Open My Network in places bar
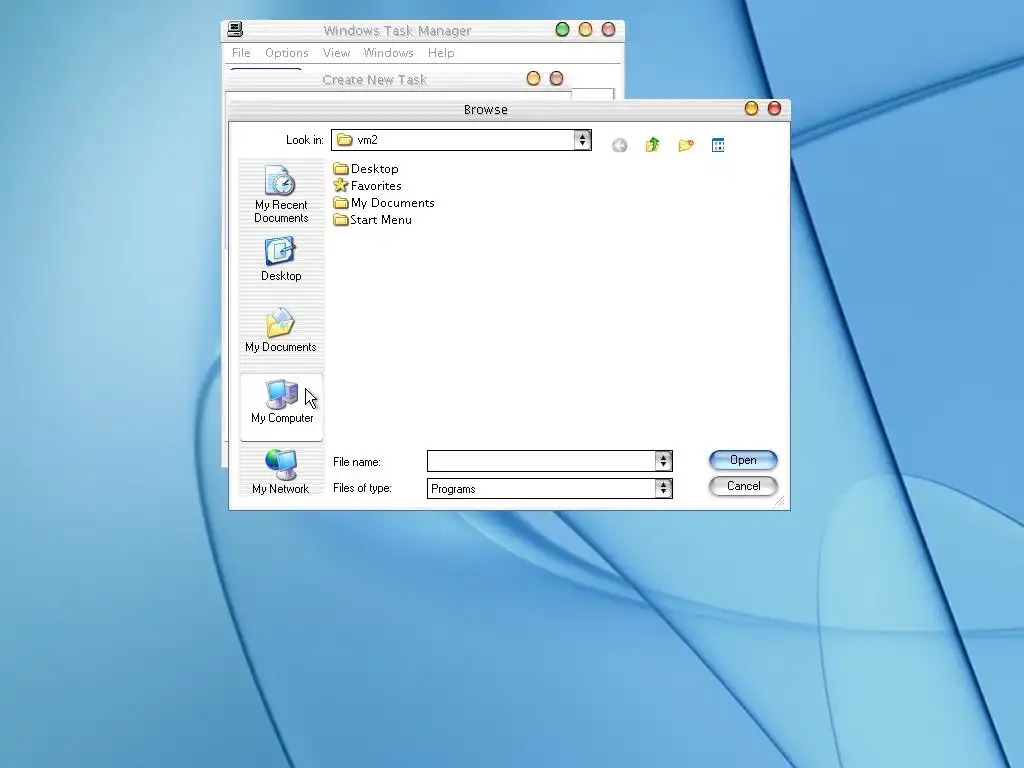Image resolution: width=1024 pixels, height=768 pixels. click(281, 472)
